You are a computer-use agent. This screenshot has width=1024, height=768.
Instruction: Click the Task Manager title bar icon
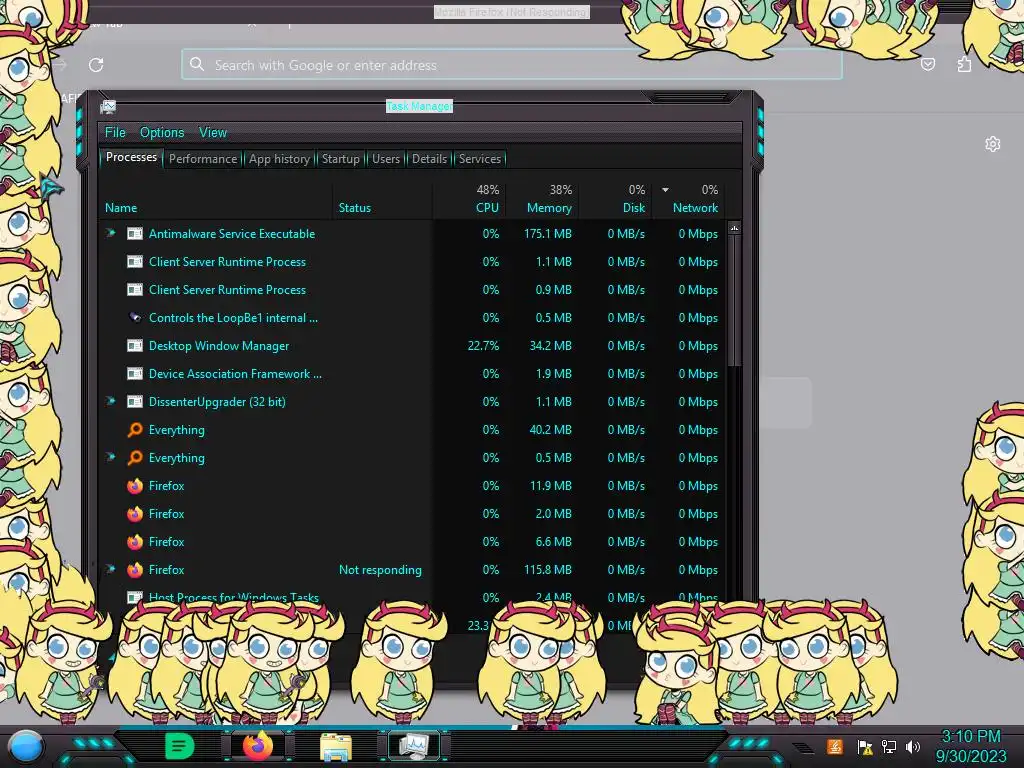point(108,106)
